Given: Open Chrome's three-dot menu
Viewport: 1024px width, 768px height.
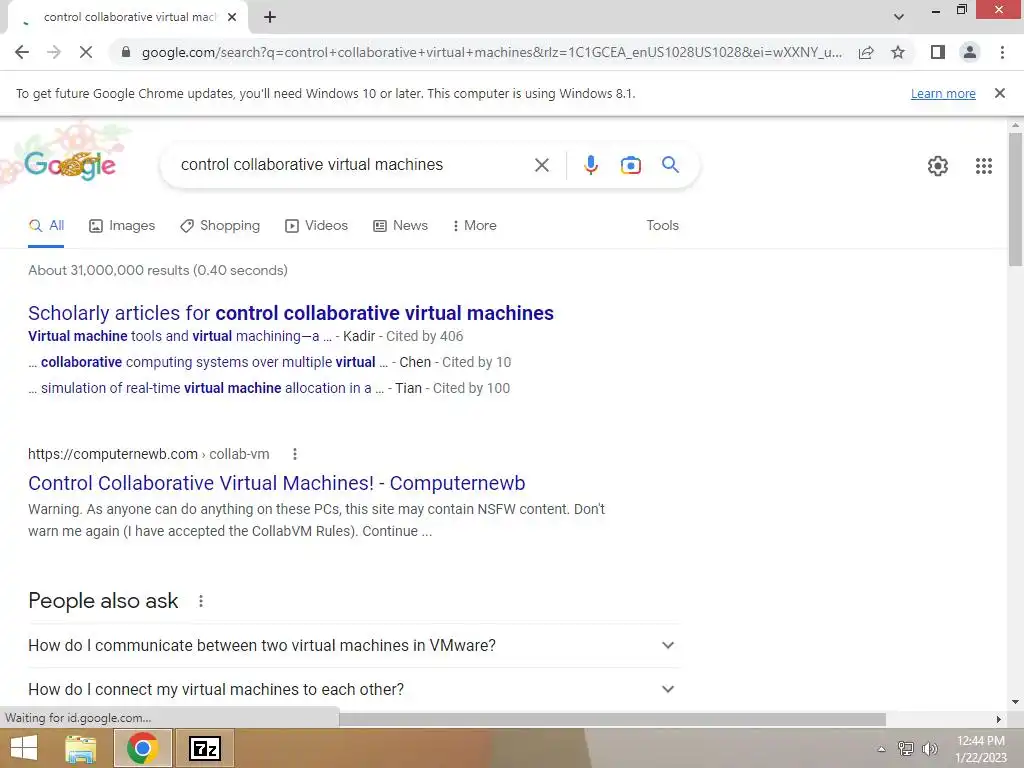Looking at the screenshot, I should click(1002, 52).
